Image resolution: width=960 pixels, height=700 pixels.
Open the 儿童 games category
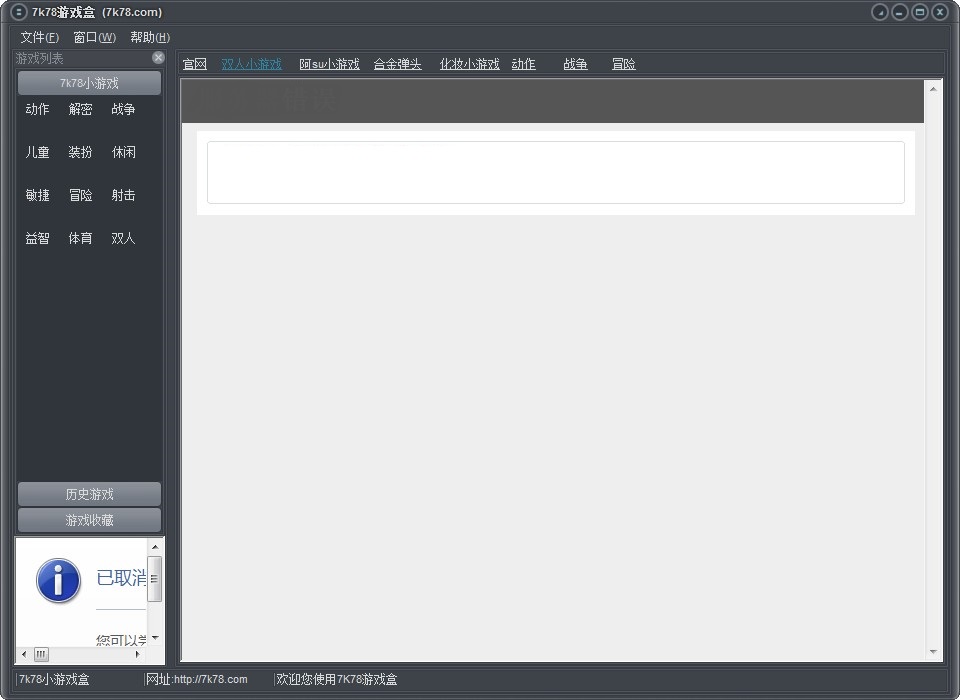37,153
